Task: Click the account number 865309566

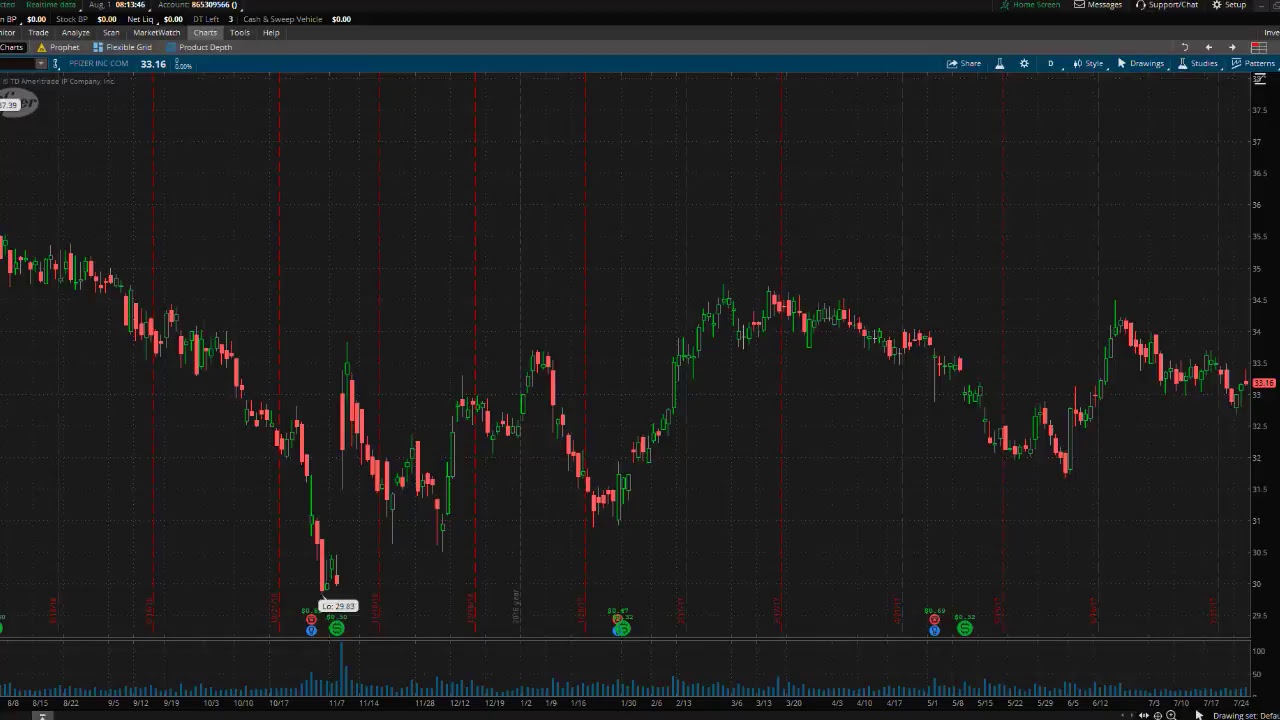Action: coord(210,5)
